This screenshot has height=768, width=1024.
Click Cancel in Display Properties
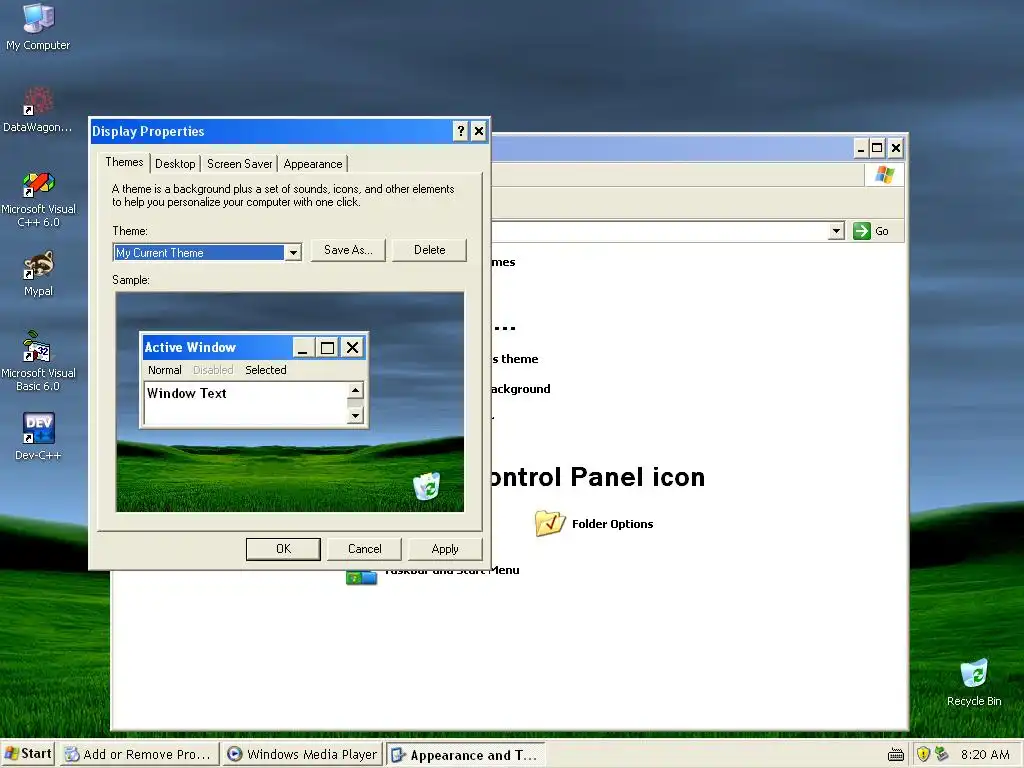coord(364,549)
